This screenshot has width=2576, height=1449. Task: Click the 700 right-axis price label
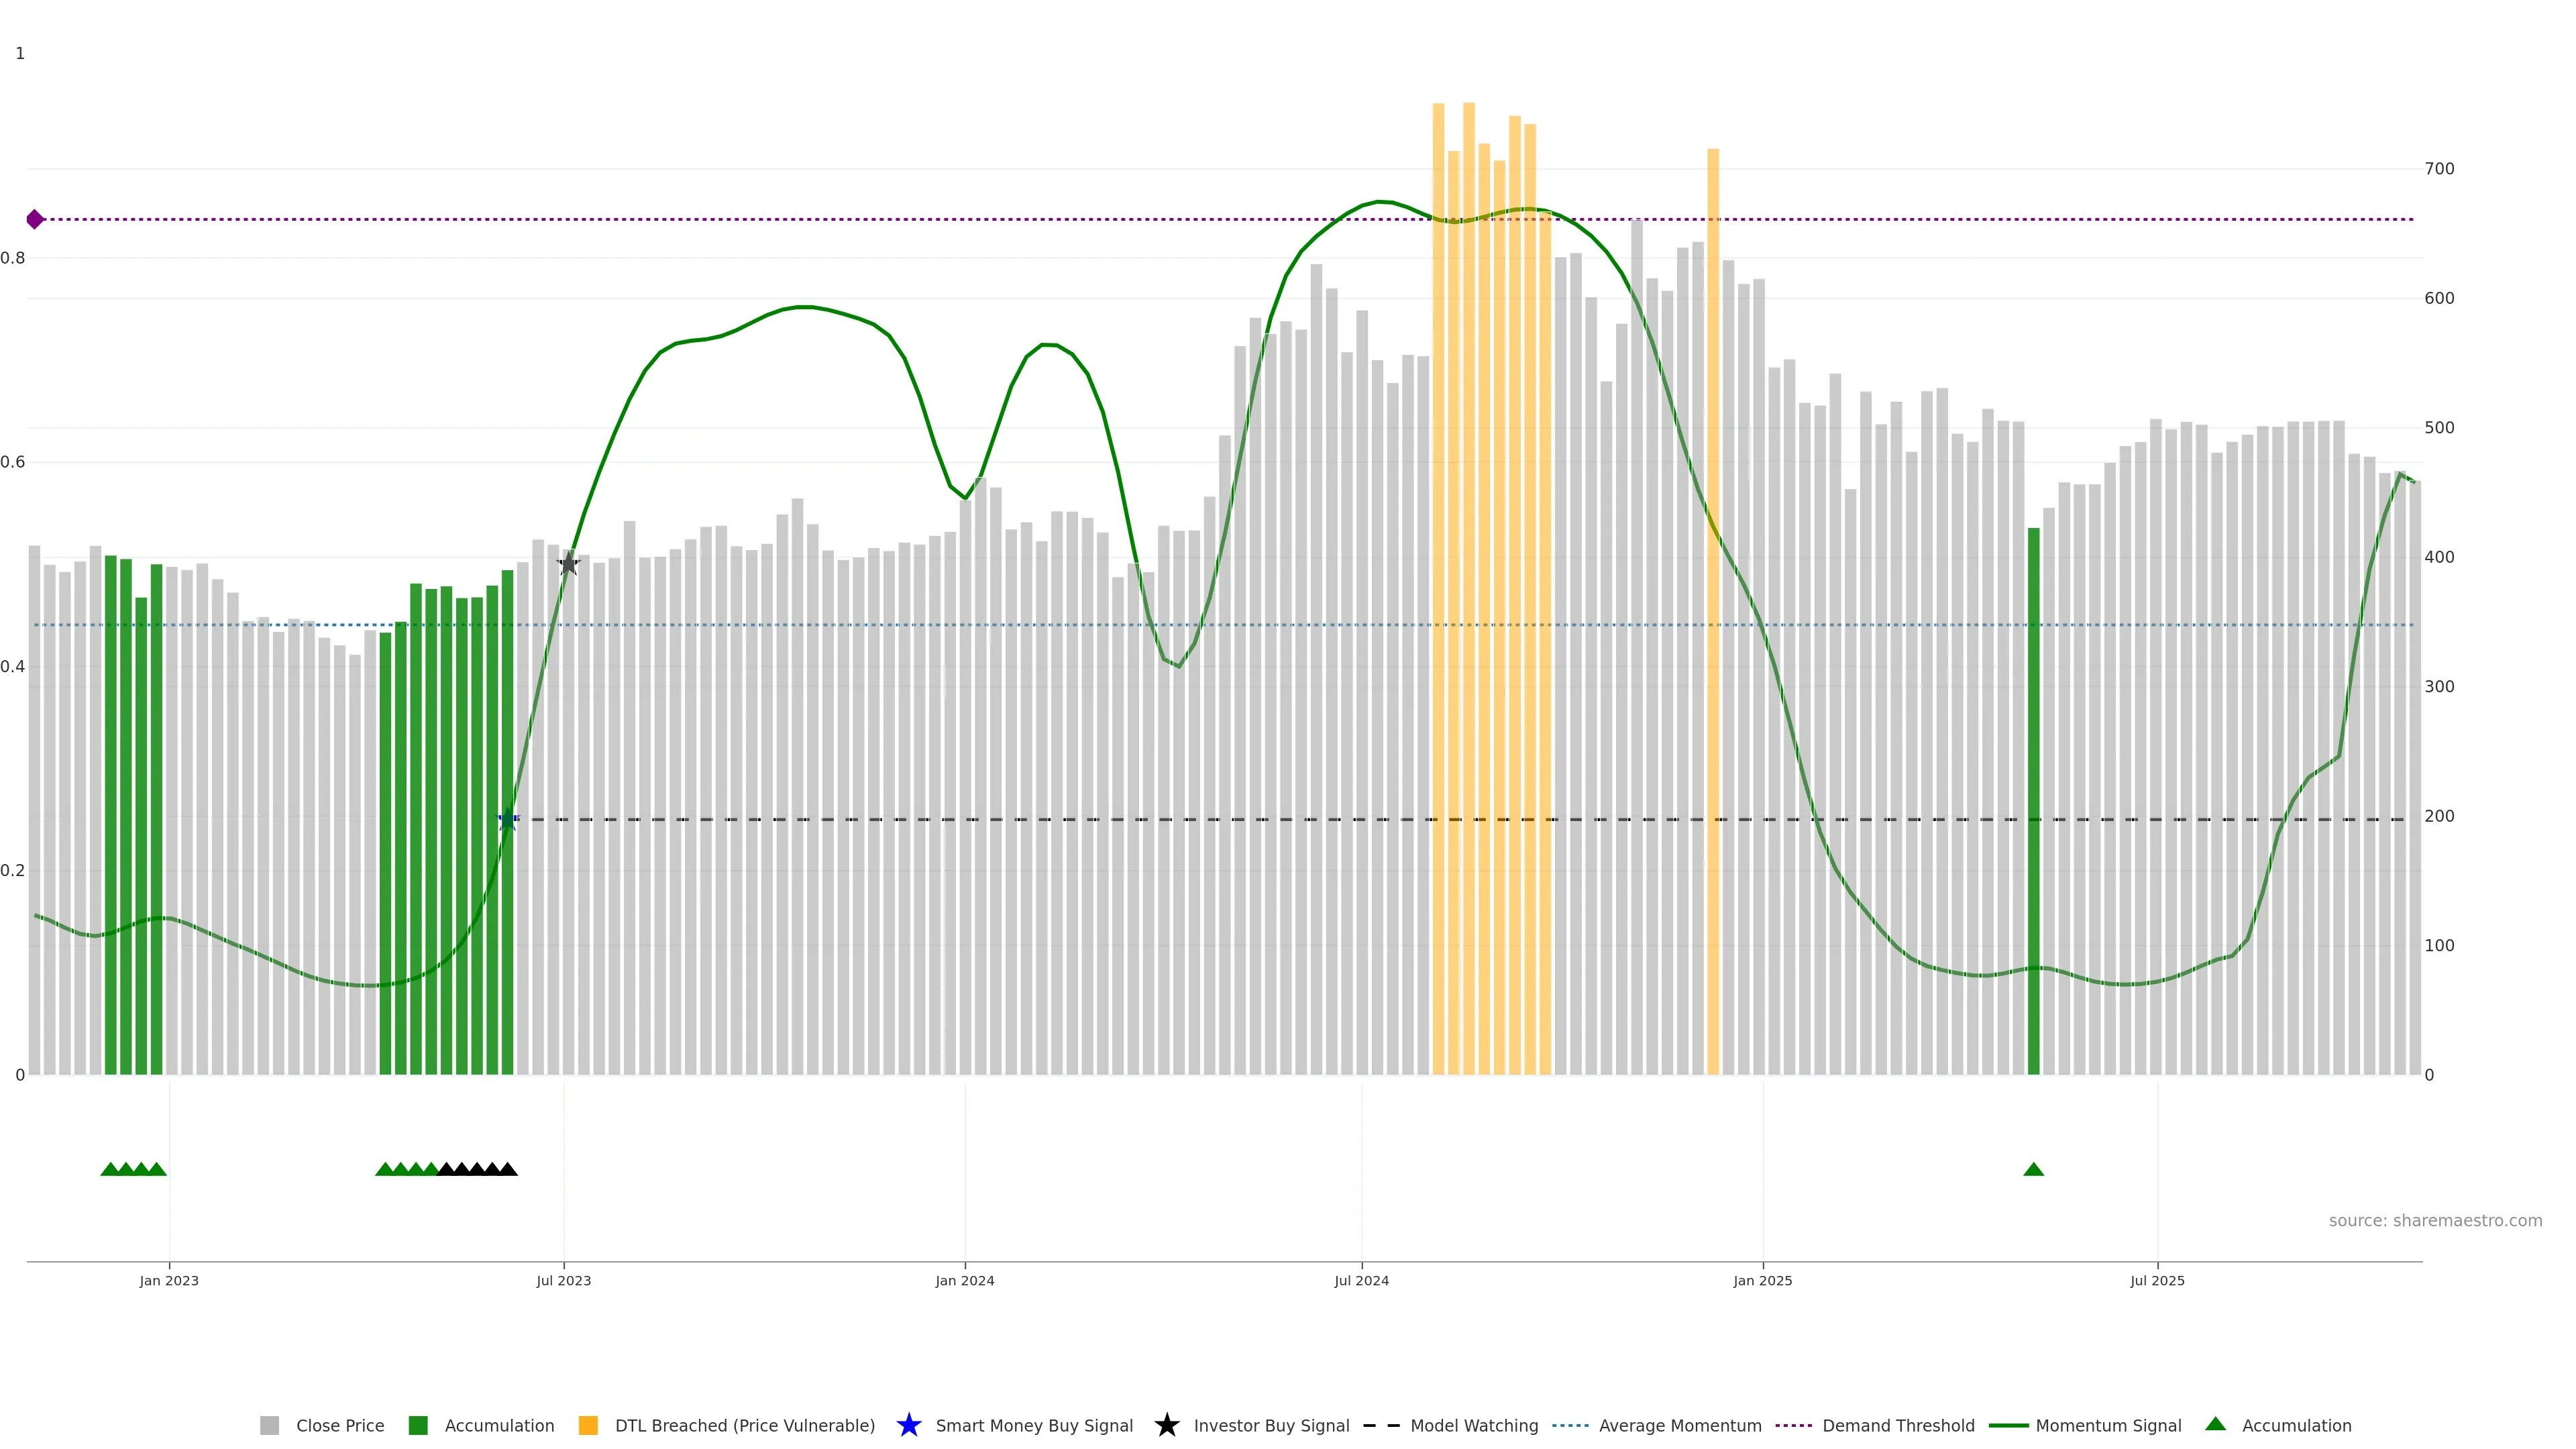coord(2439,169)
